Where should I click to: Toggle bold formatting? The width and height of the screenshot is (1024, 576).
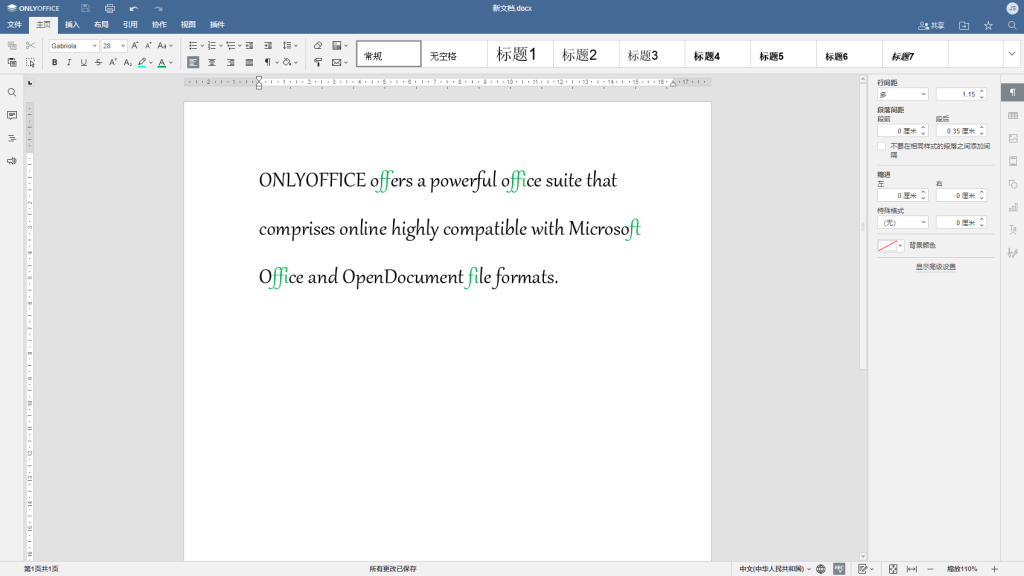click(54, 63)
